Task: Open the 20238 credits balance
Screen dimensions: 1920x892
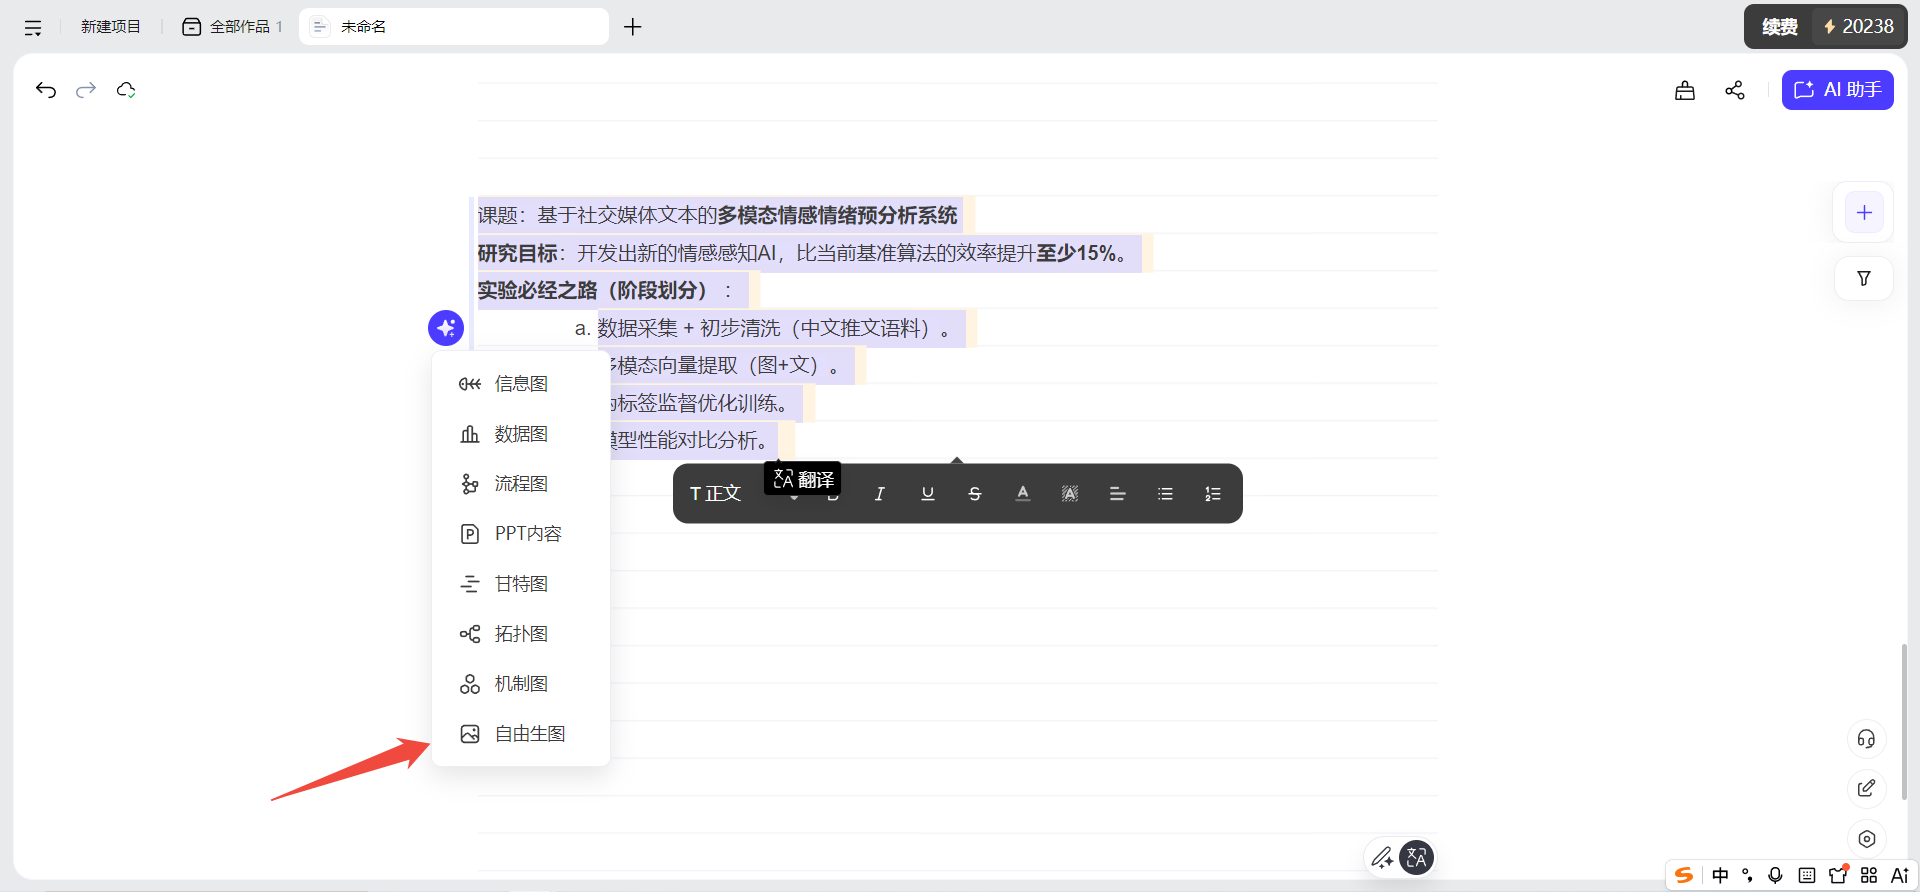Action: tap(1859, 27)
